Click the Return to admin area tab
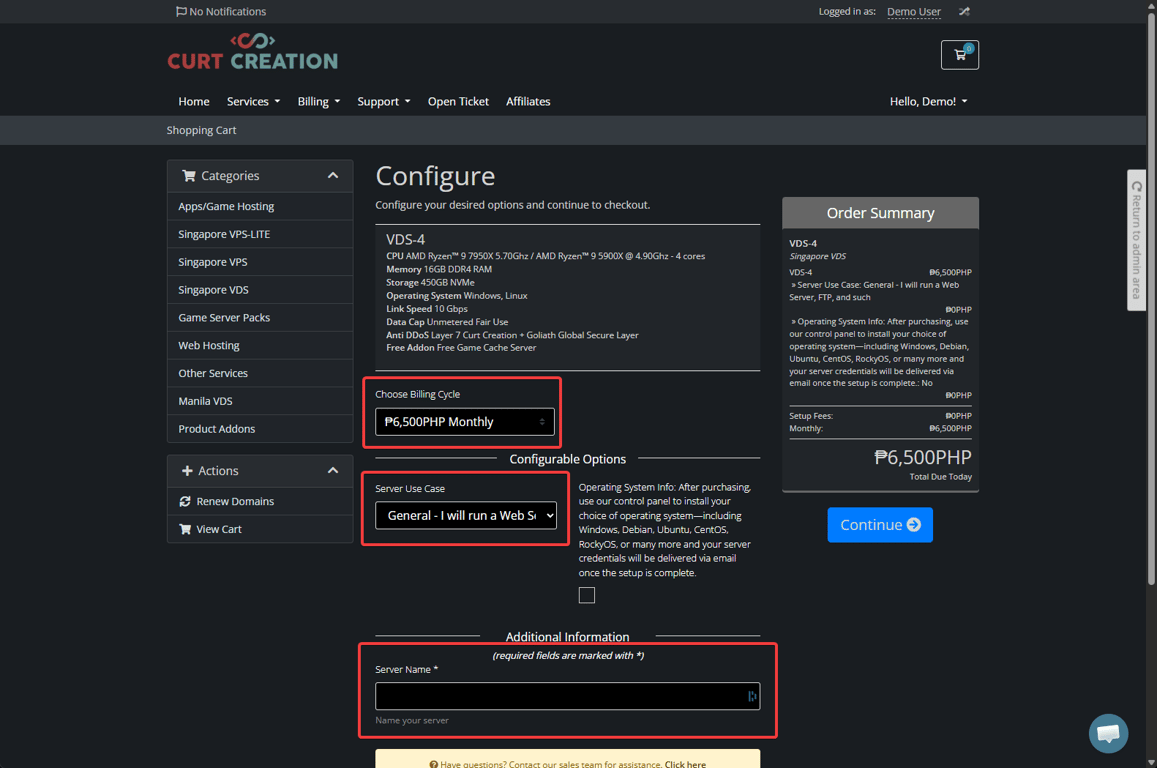Image resolution: width=1157 pixels, height=768 pixels. pos(1136,240)
